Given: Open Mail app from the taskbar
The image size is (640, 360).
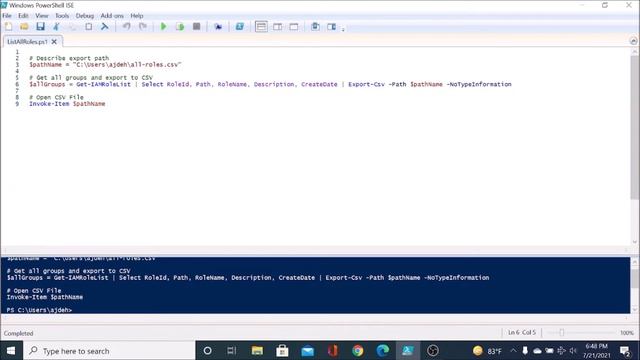Looking at the screenshot, I should 307,351.
